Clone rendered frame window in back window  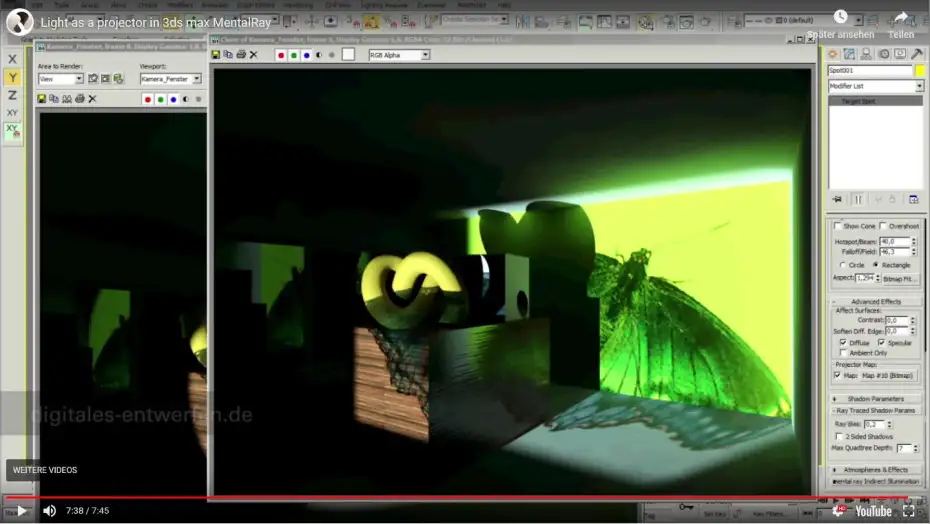[x=67, y=99]
